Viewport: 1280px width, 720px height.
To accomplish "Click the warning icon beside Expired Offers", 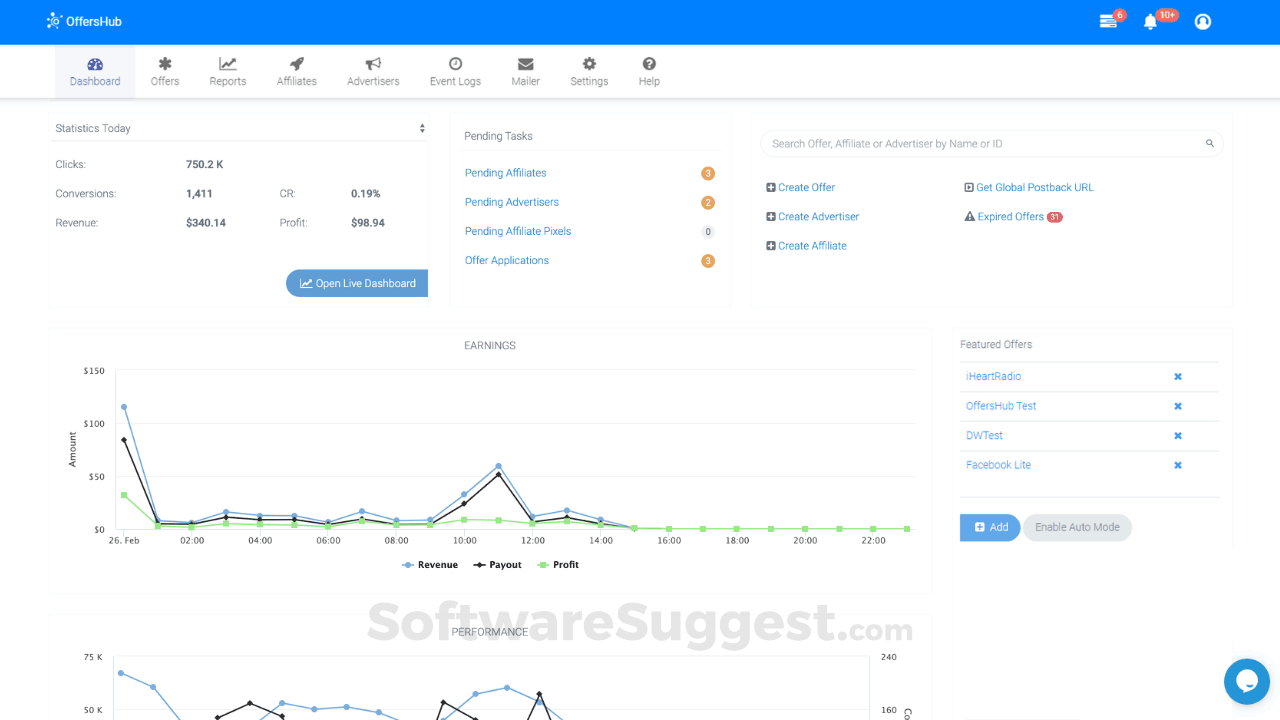I will 969,216.
